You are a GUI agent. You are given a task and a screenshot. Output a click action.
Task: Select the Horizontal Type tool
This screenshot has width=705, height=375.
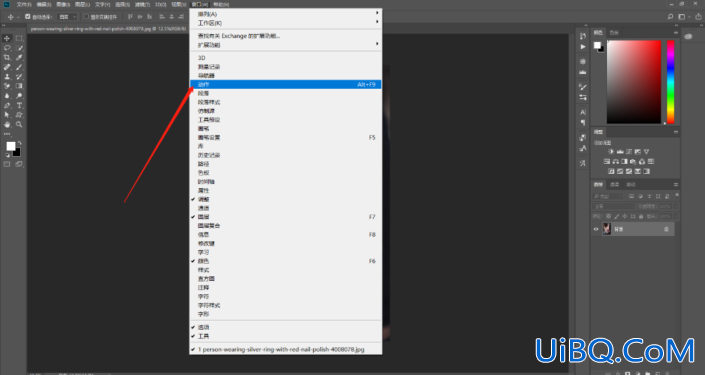coord(19,106)
